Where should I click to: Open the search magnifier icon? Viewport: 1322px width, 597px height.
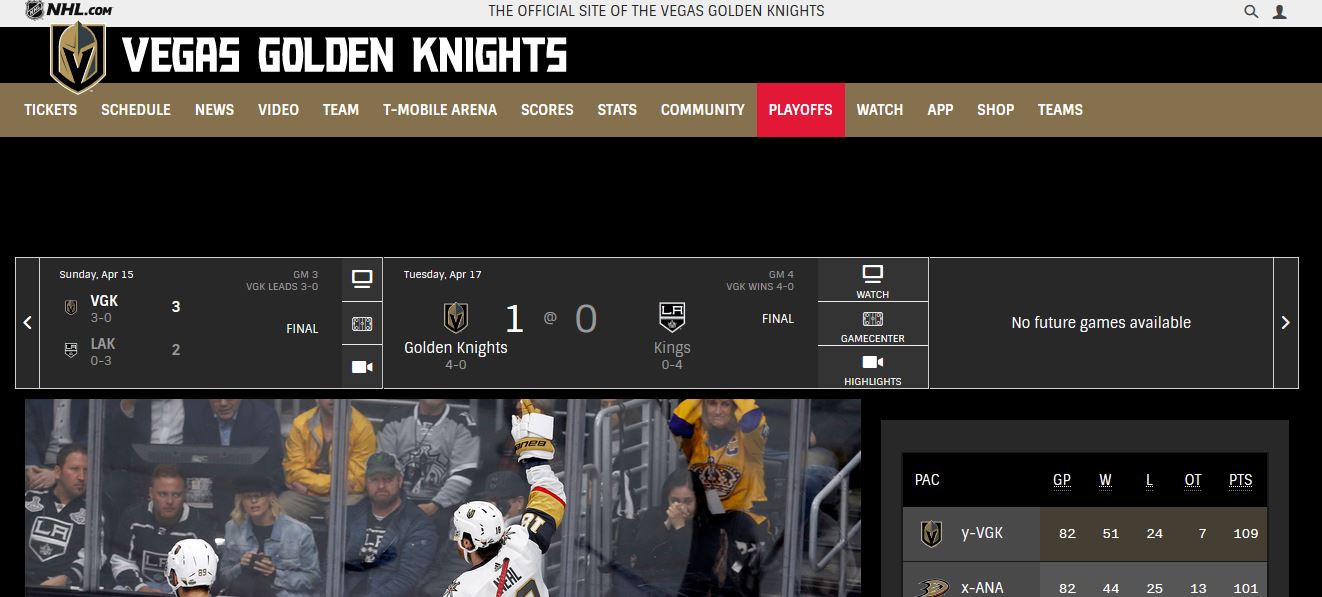coord(1251,12)
